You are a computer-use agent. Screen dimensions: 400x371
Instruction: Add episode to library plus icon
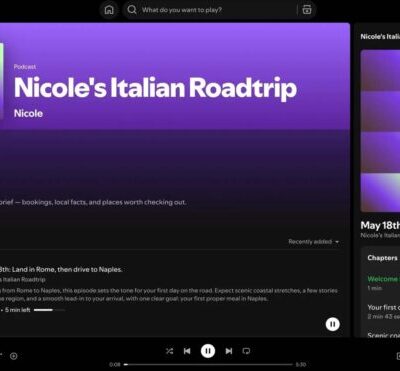pos(14,356)
